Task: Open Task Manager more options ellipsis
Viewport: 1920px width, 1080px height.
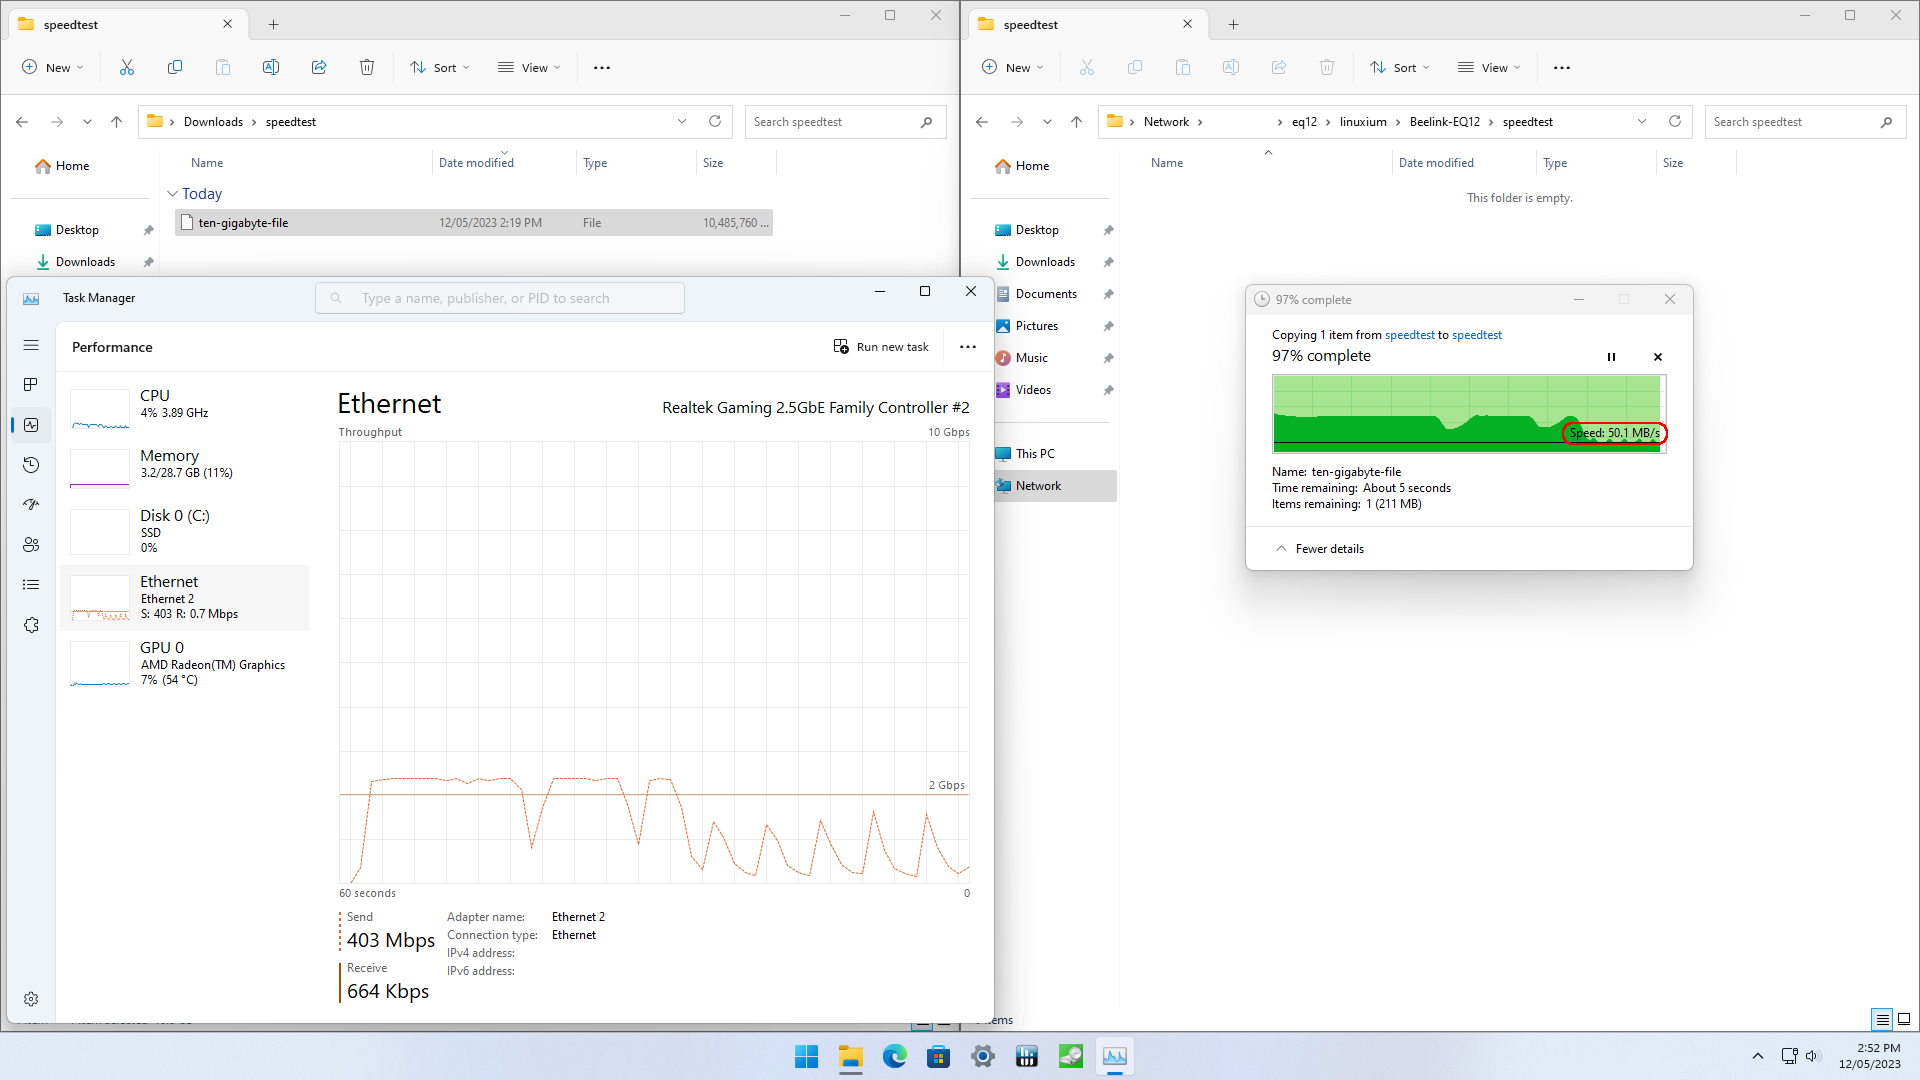Action: coord(968,347)
